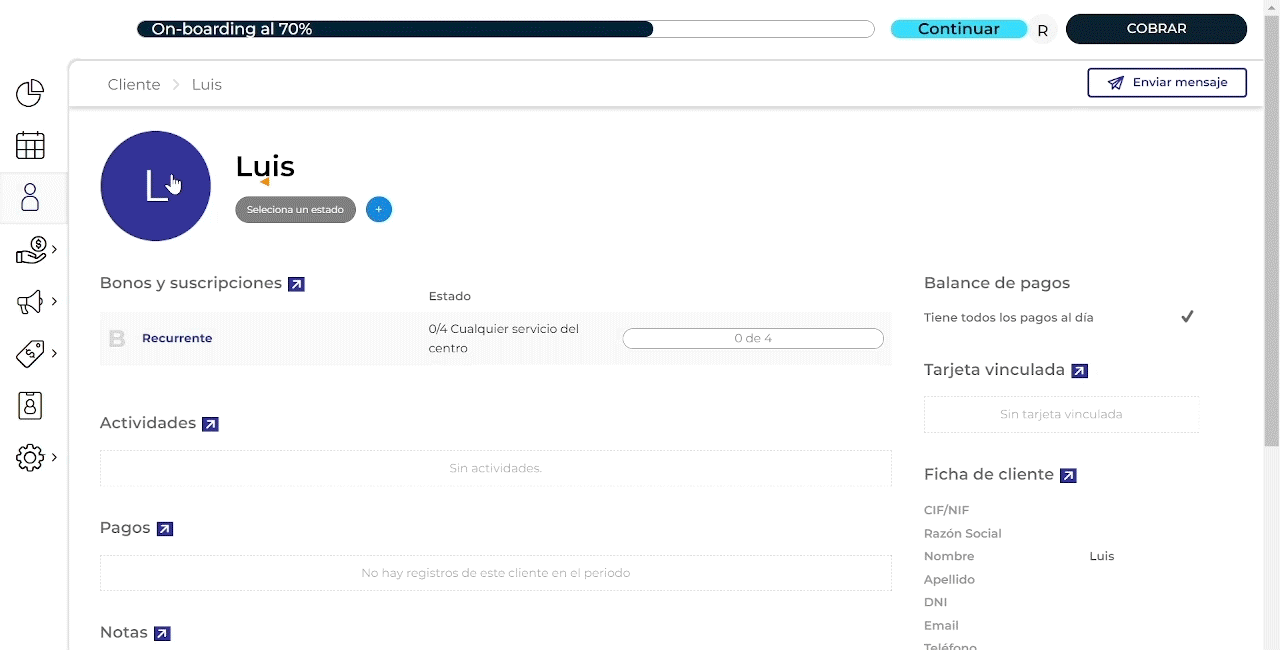Click the Email field label
The width and height of the screenshot is (1280, 650).
[x=941, y=625]
